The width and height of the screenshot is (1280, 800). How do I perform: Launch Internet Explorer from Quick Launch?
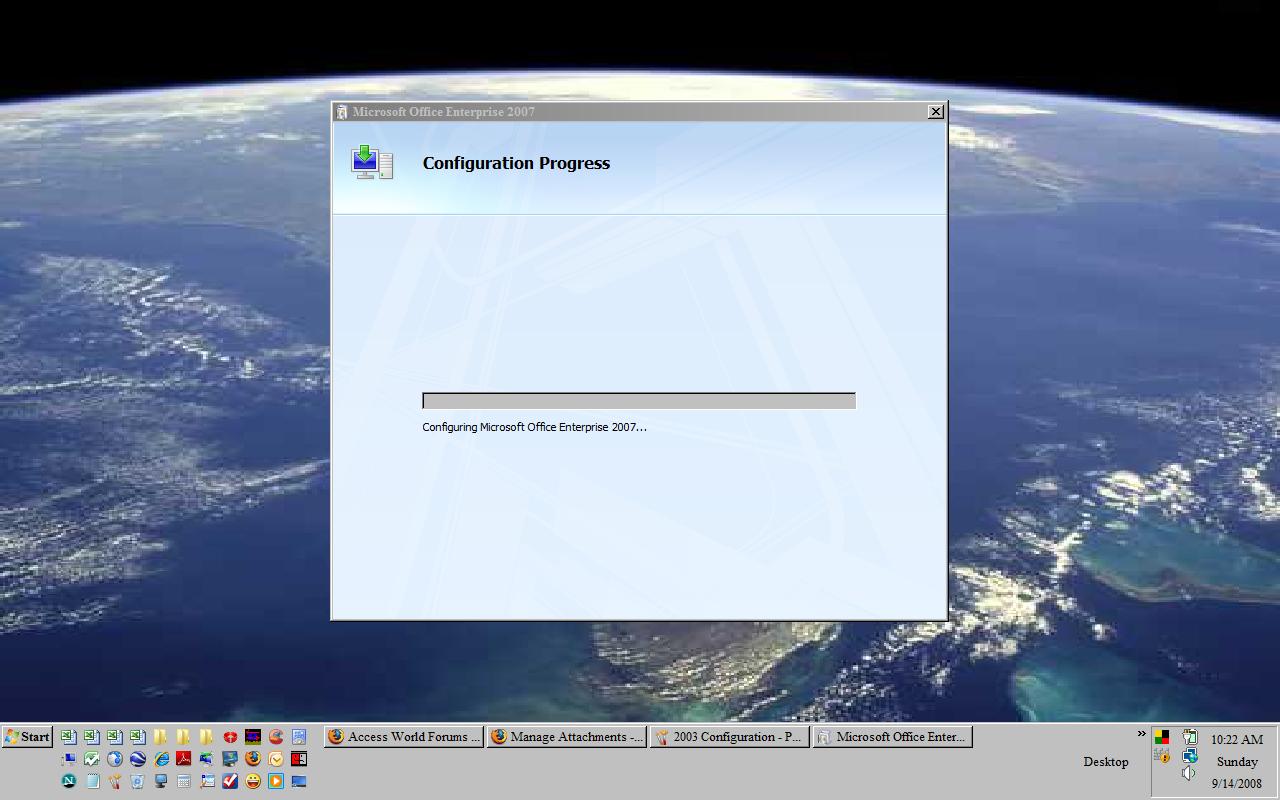pos(161,759)
